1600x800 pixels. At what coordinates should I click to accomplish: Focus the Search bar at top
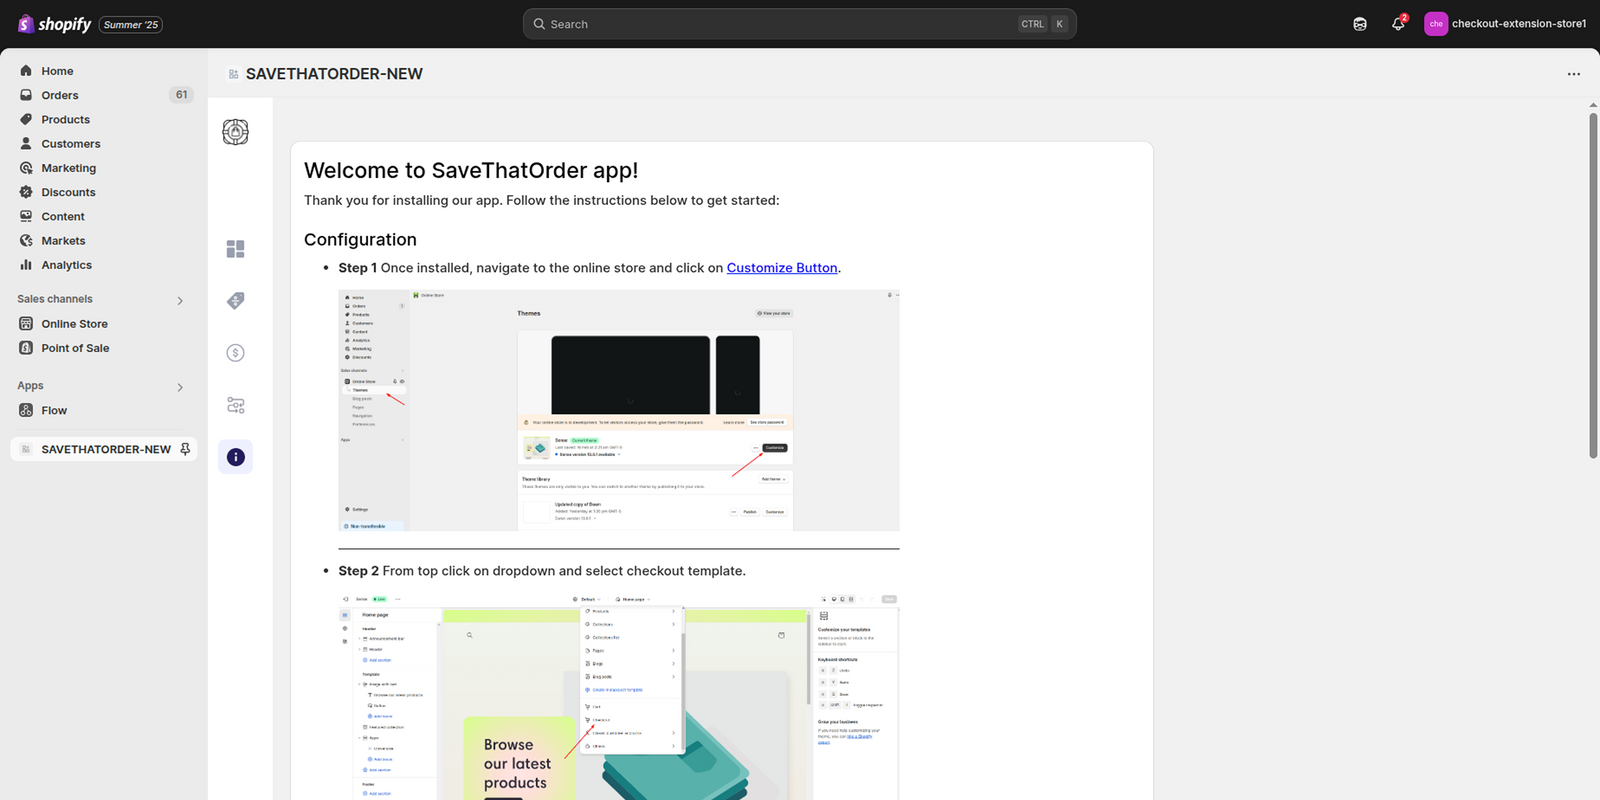(x=780, y=24)
